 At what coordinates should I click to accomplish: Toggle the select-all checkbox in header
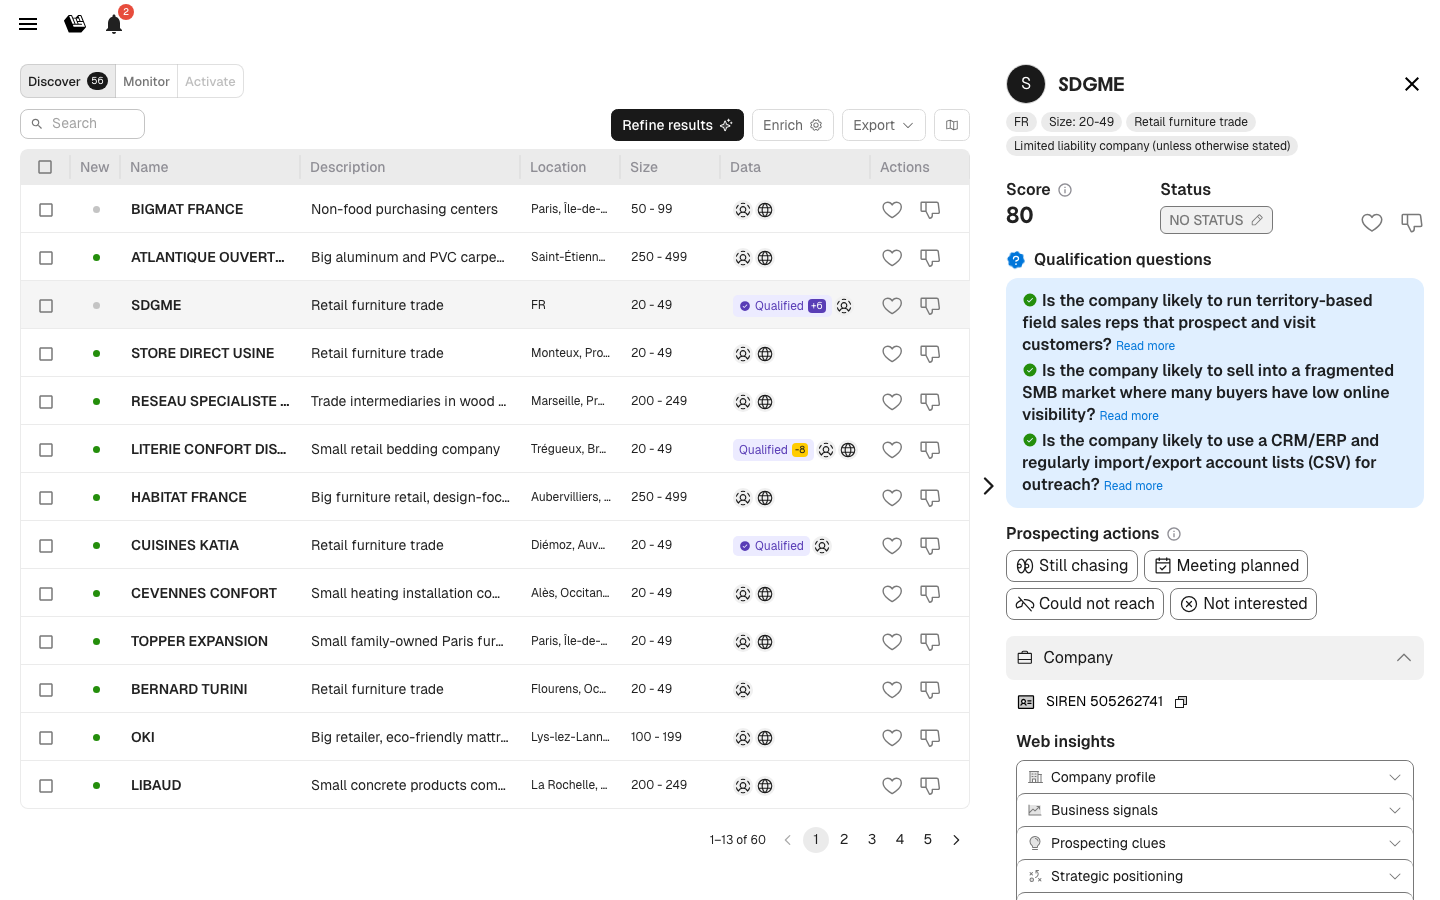[x=45, y=167]
